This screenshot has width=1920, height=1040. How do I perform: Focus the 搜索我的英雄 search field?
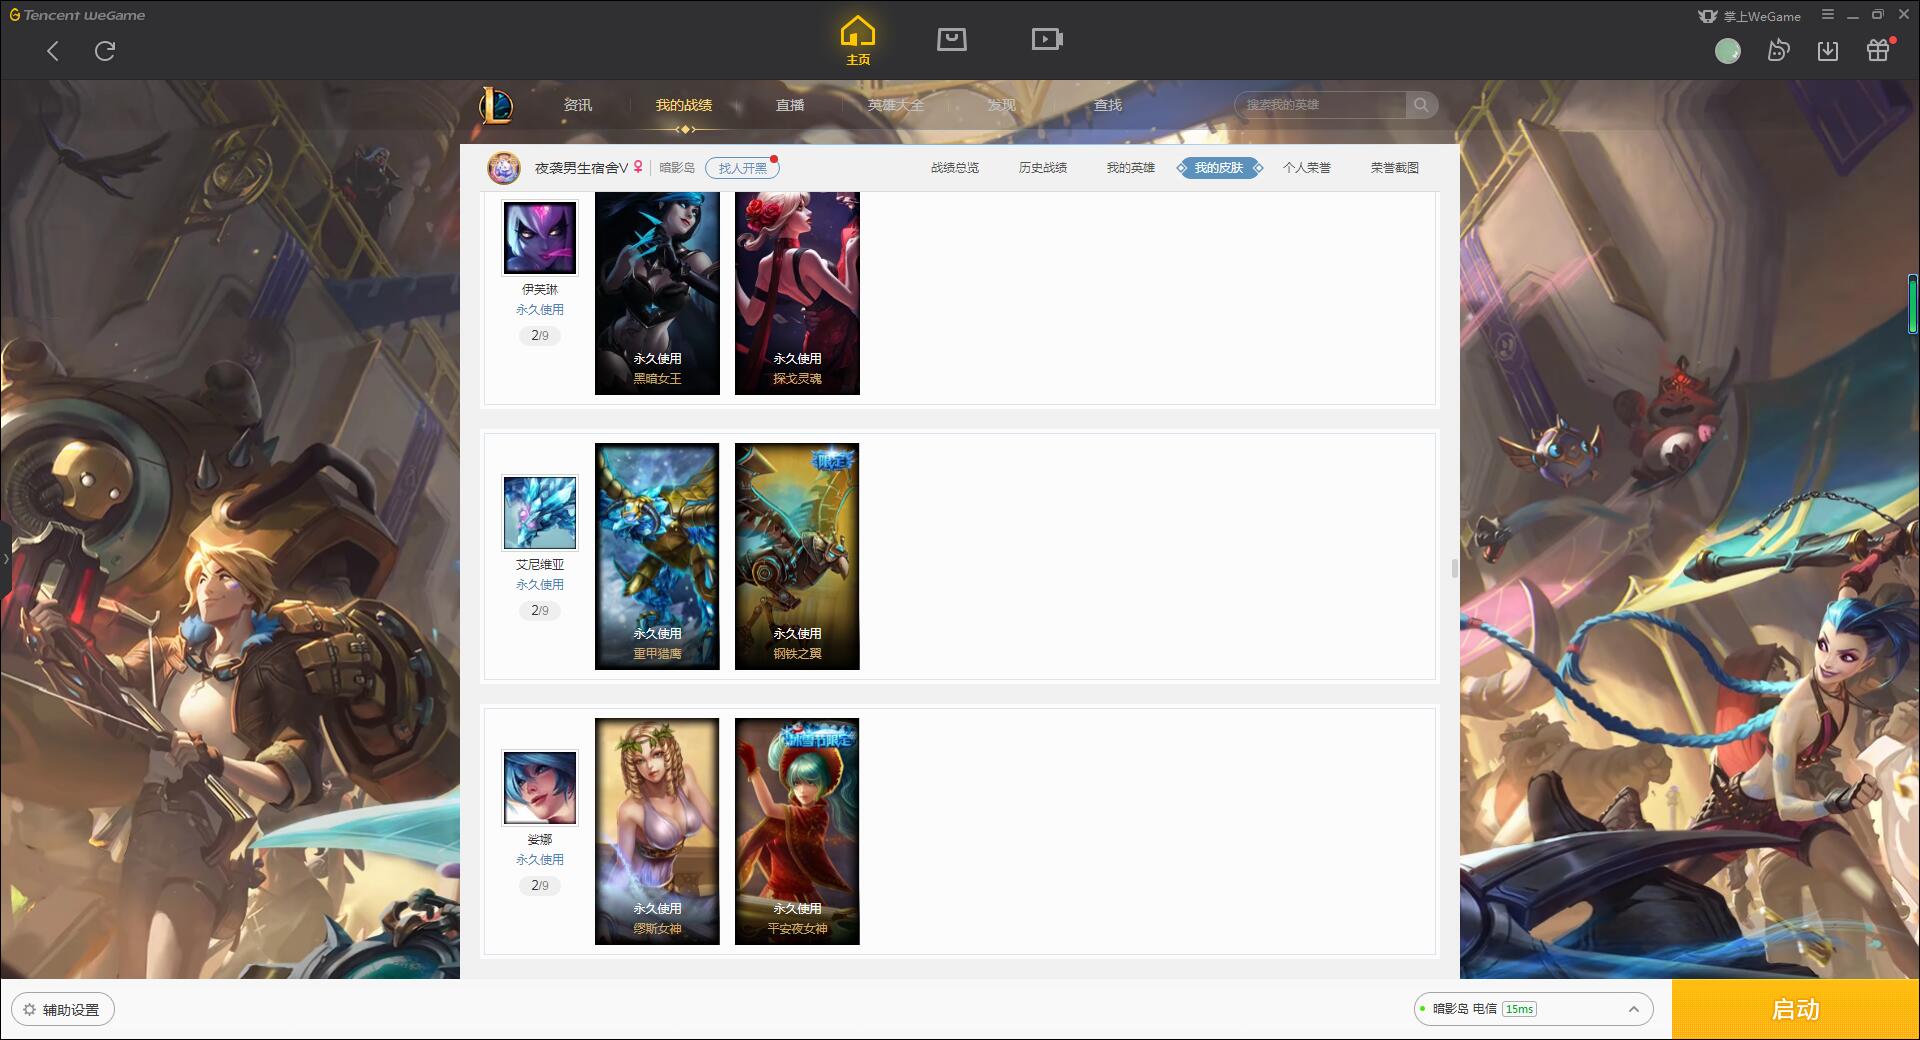1320,105
